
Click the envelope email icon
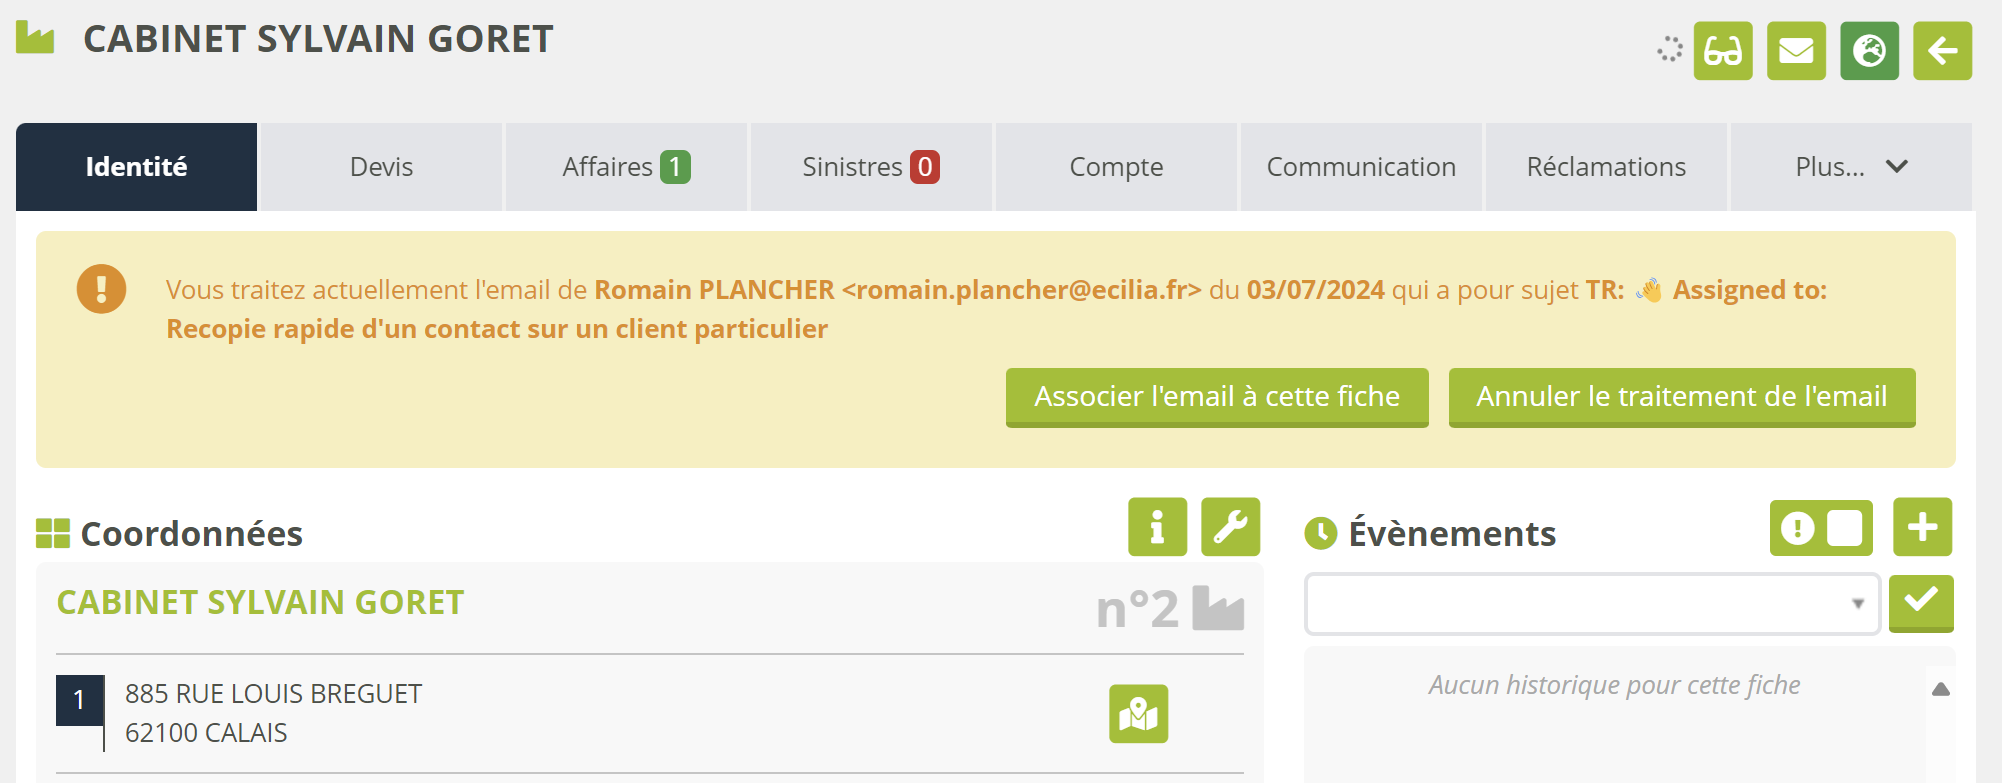pos(1796,51)
